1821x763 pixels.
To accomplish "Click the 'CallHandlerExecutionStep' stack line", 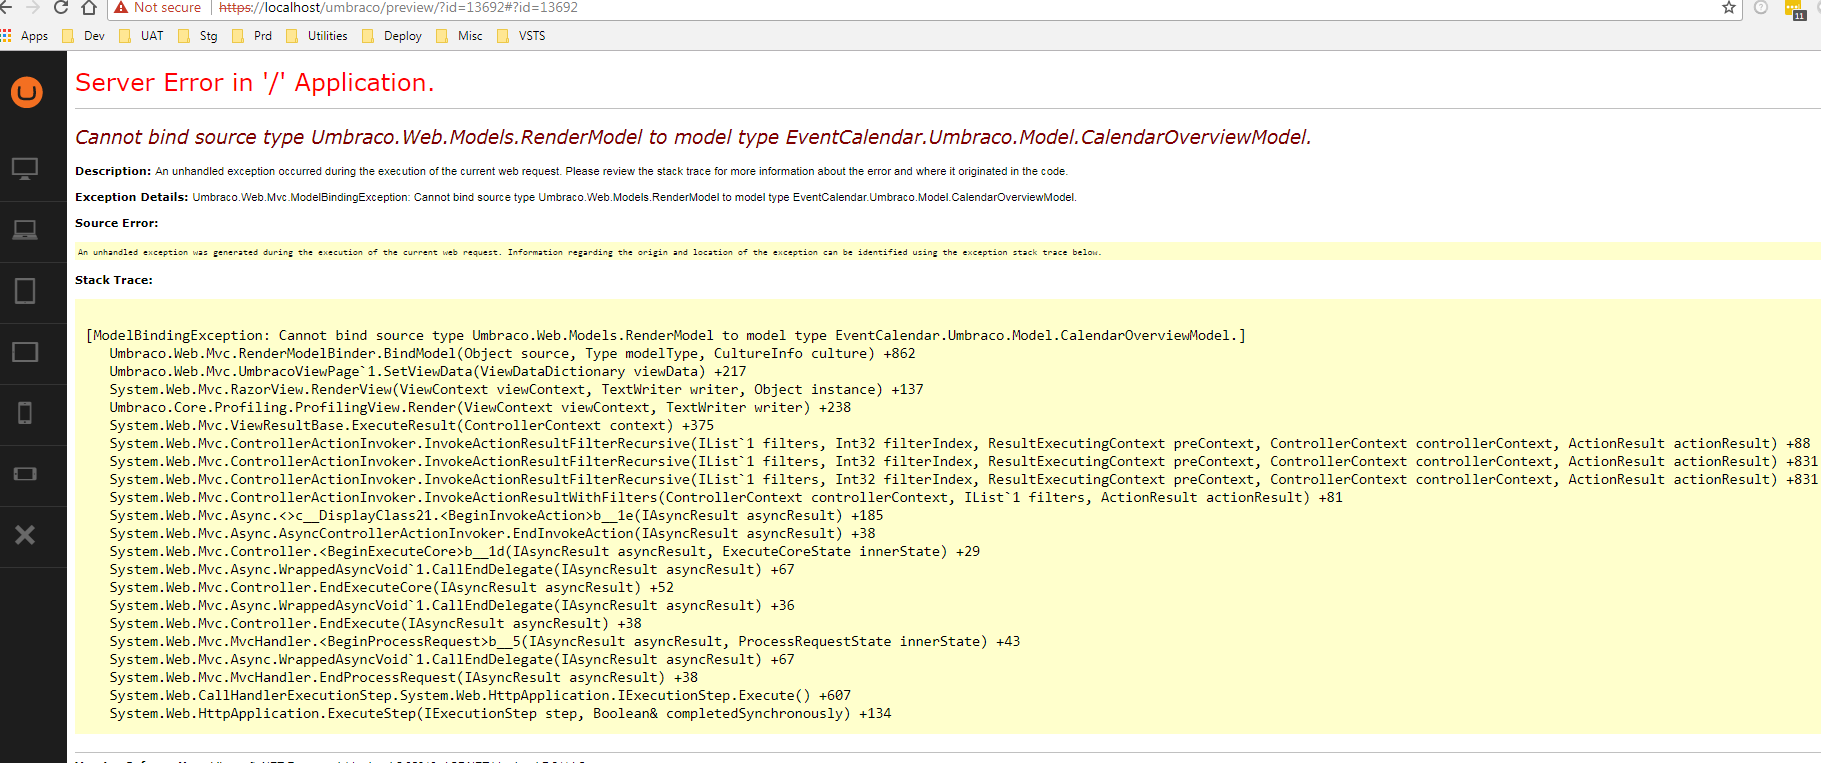I will click(480, 696).
